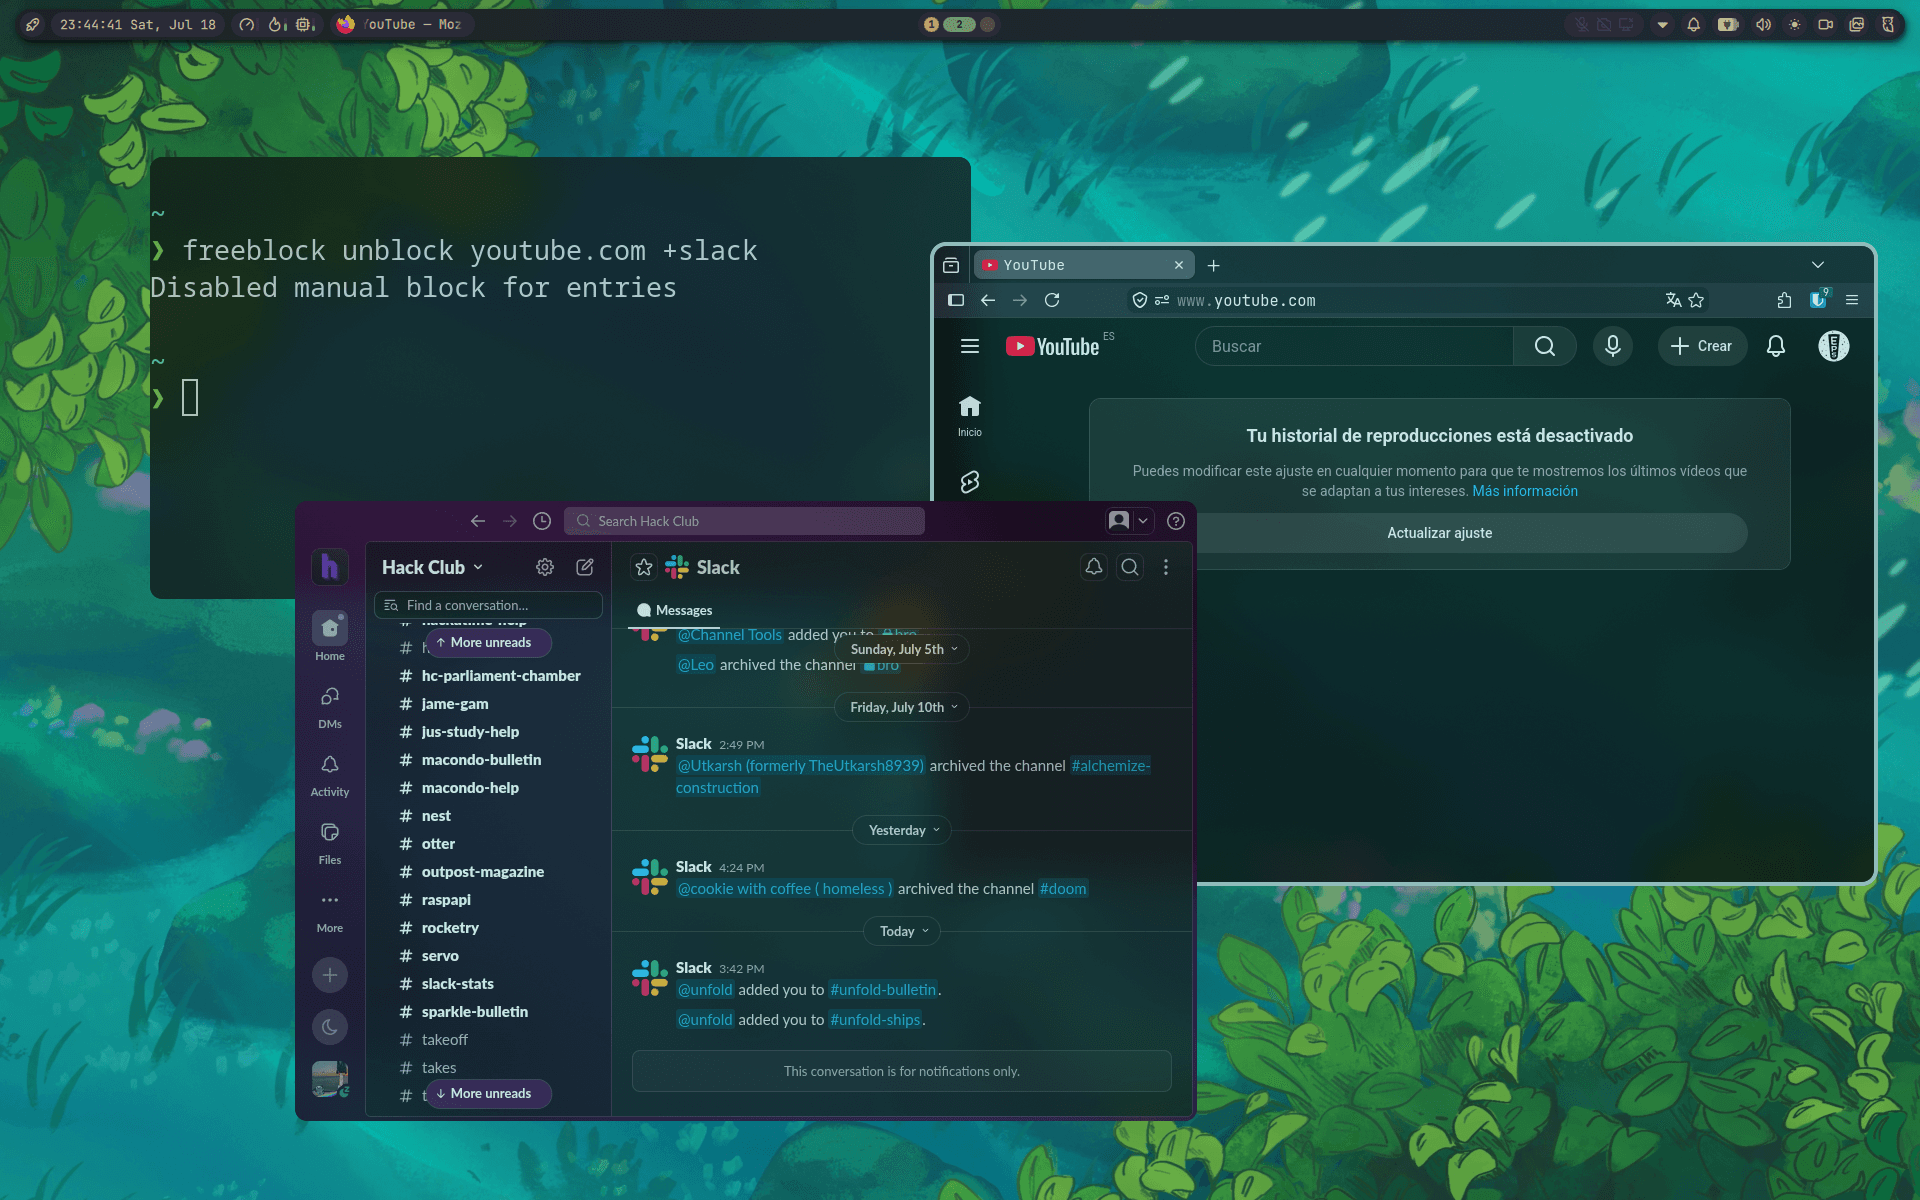1920x1200 pixels.
Task: Toggle Slack pause notifications moon icon
Action: [x=330, y=1027]
